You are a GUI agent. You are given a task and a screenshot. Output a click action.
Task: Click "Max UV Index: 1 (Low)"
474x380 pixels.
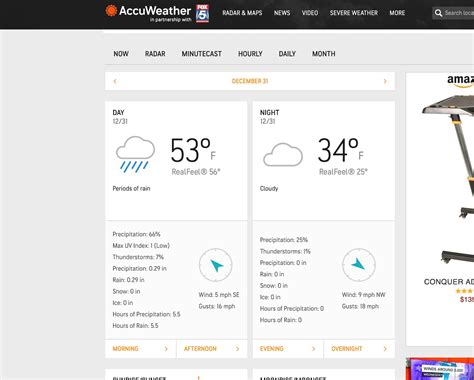tap(141, 246)
